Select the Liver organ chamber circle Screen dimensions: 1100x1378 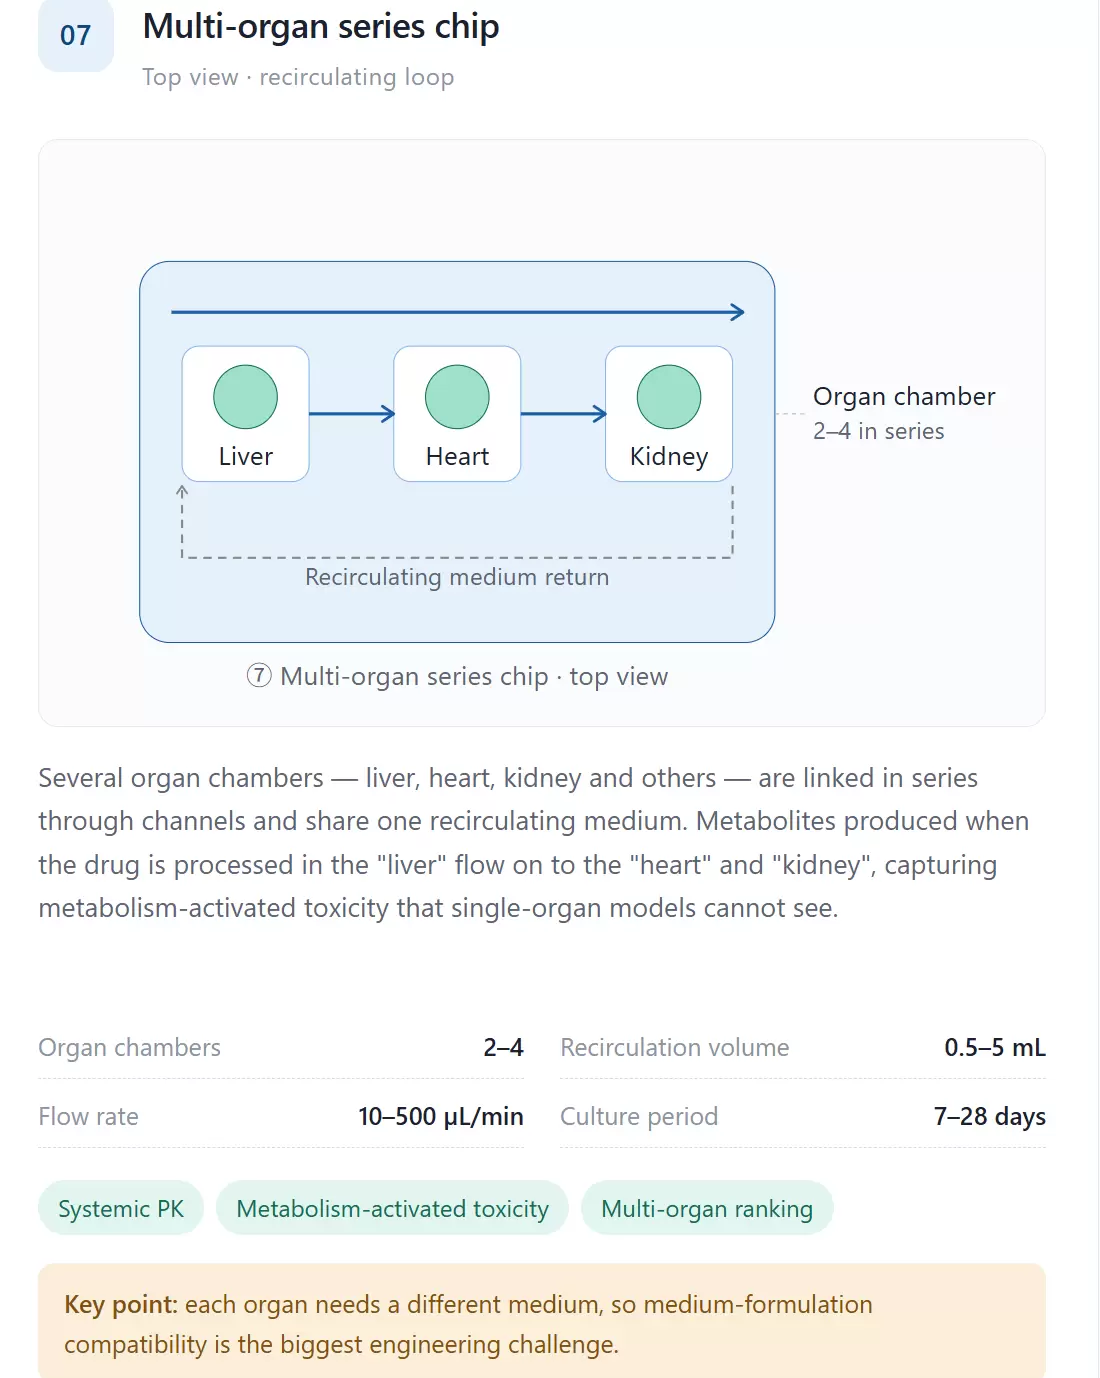click(x=245, y=397)
